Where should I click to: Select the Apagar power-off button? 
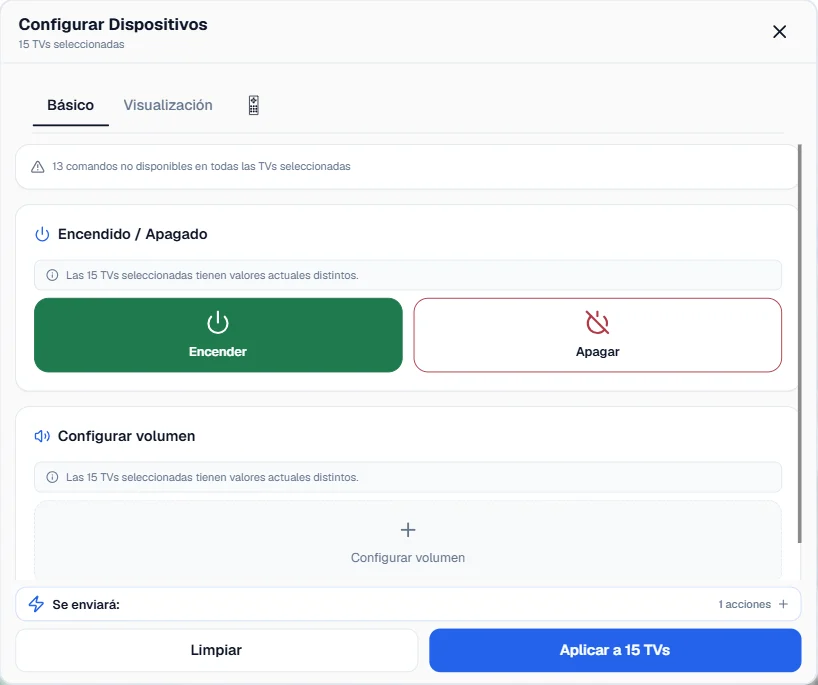597,335
